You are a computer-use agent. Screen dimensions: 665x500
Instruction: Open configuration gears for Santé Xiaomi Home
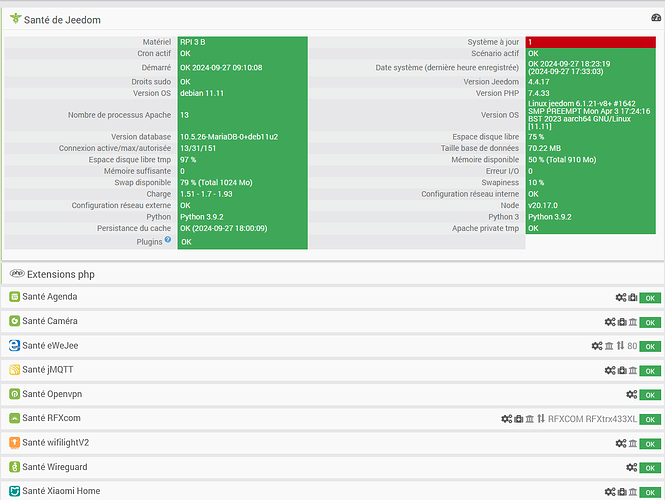(x=610, y=492)
